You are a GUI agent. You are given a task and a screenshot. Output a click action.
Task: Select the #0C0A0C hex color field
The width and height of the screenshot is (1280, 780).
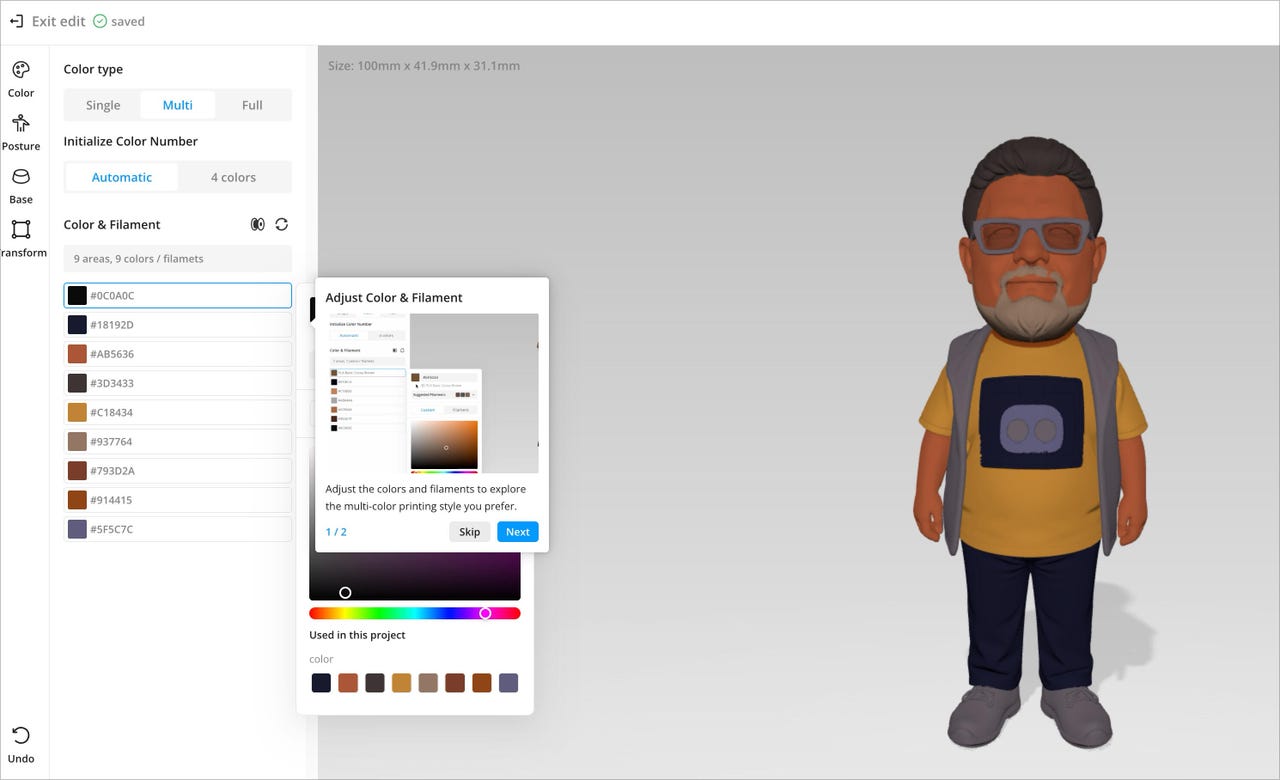click(188, 296)
